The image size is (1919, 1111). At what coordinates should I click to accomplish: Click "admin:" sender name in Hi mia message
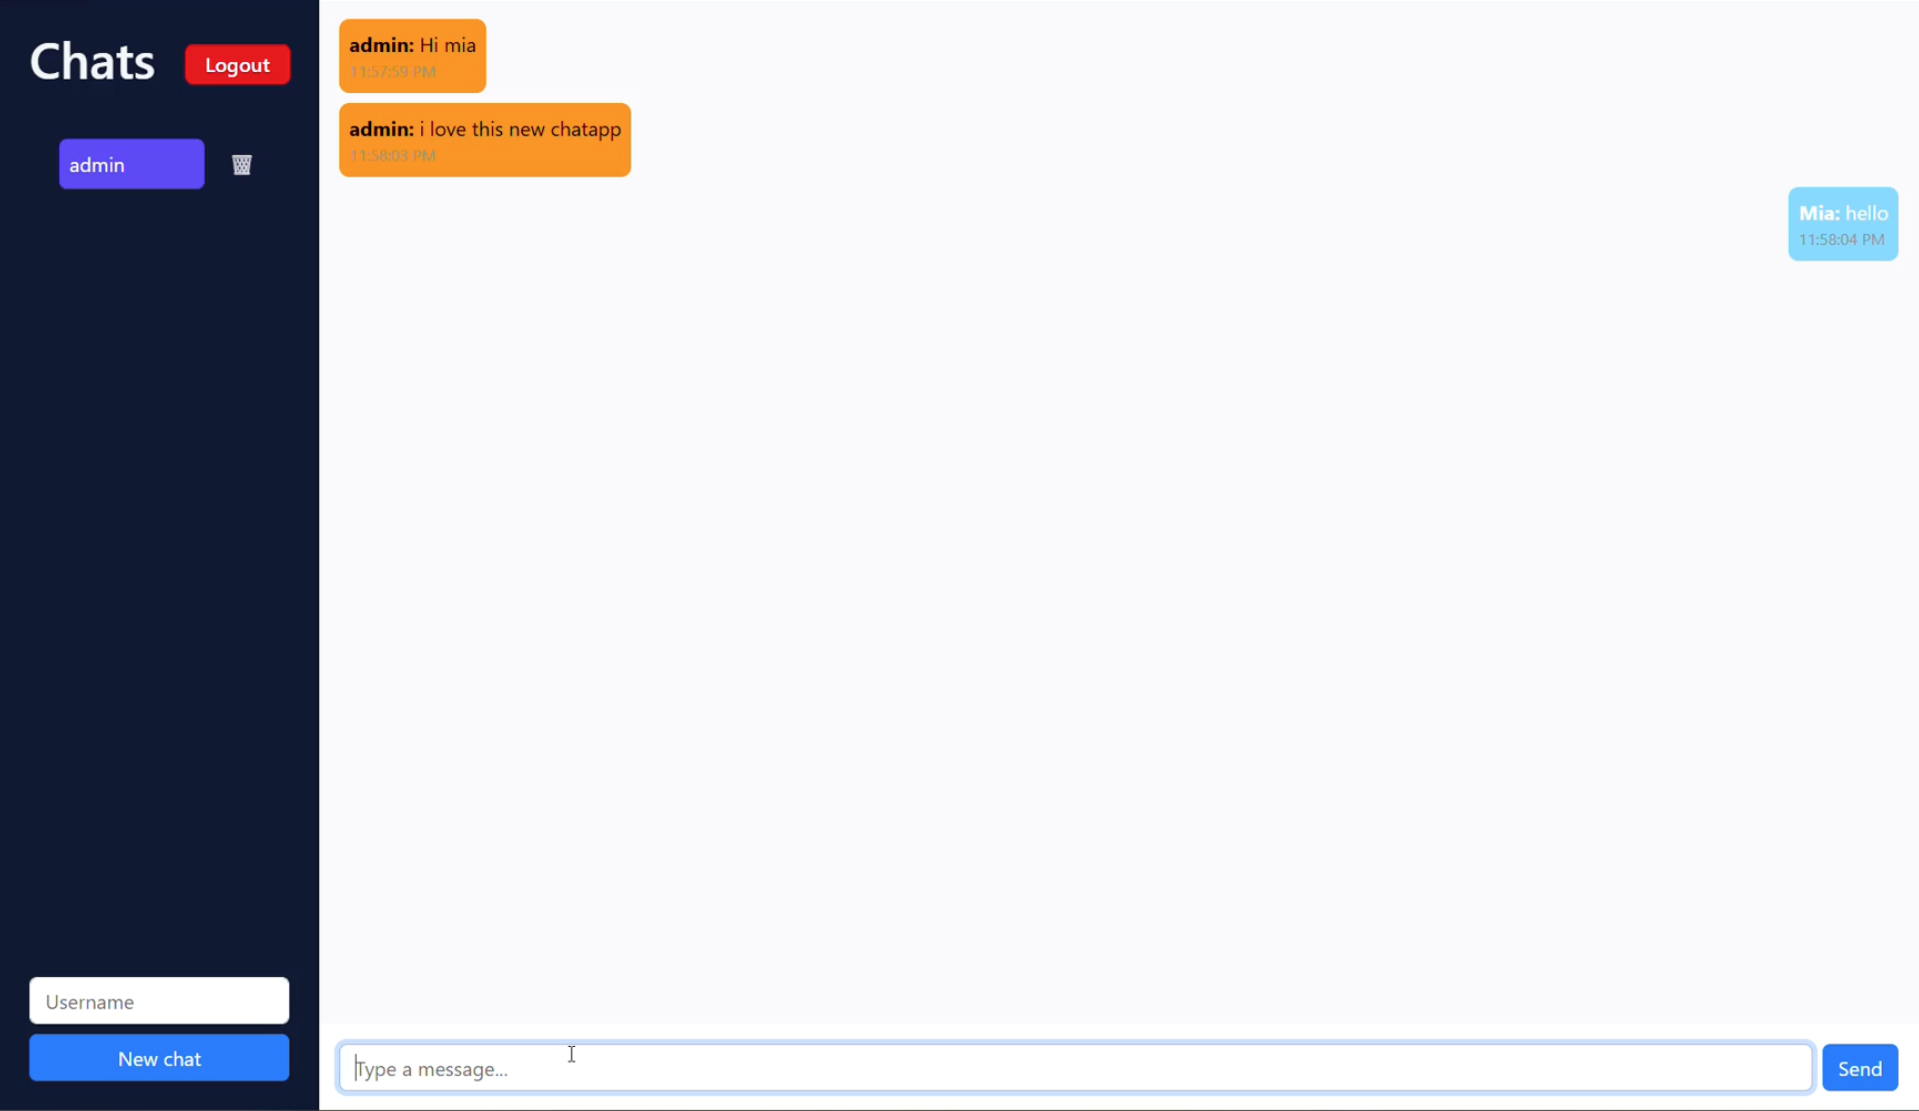pyautogui.click(x=381, y=45)
